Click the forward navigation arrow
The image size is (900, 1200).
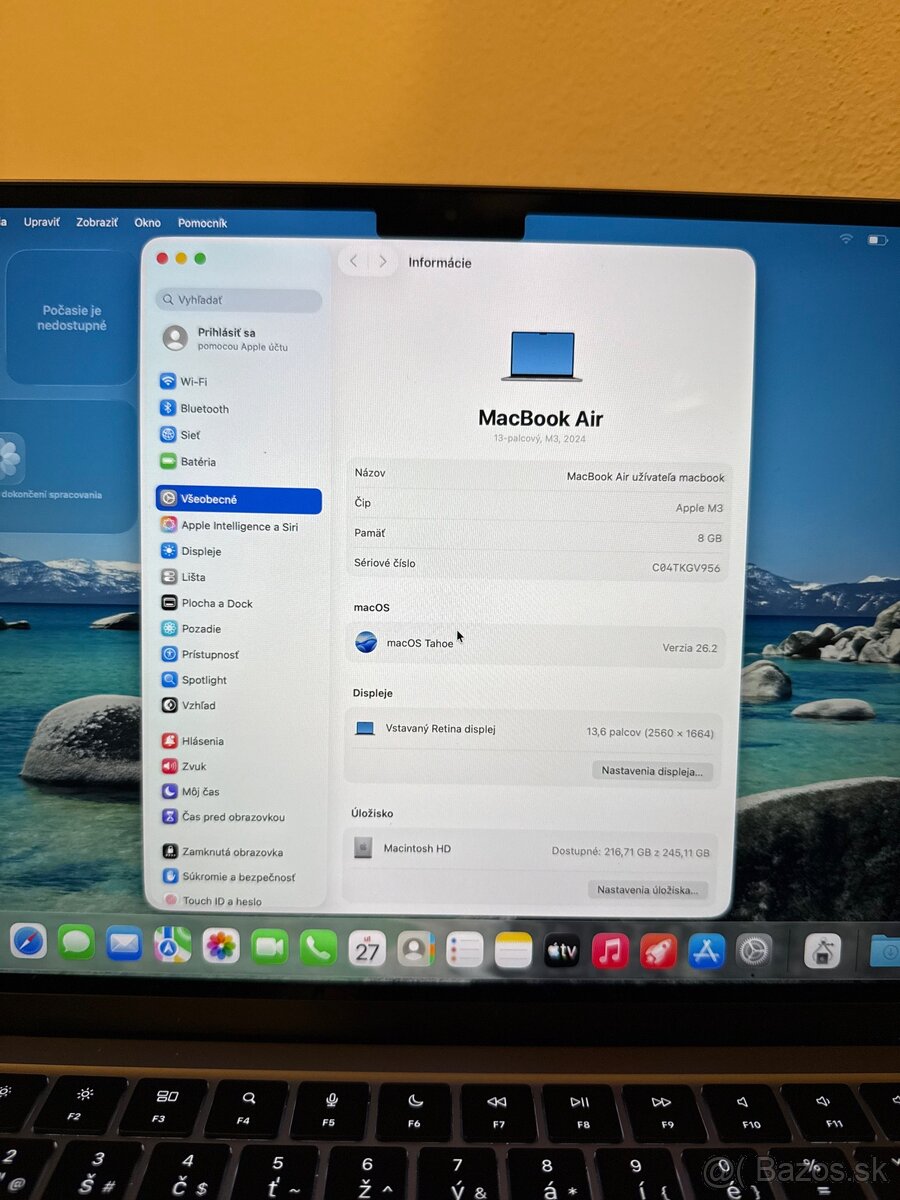pyautogui.click(x=383, y=260)
